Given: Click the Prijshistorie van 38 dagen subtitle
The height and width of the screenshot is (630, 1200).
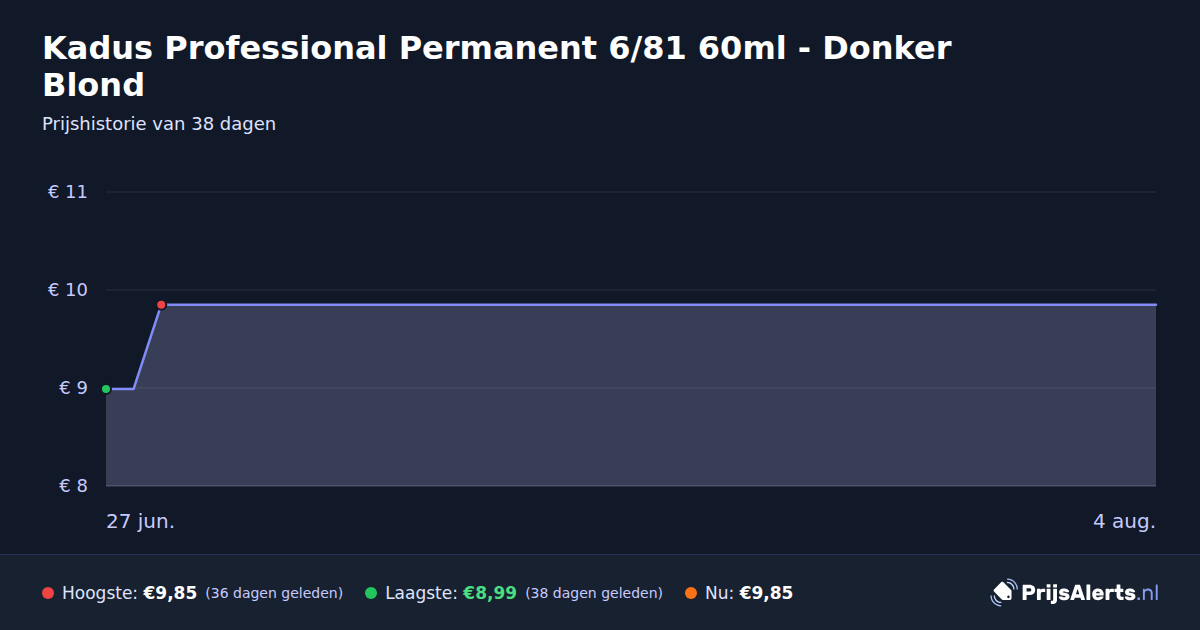Looking at the screenshot, I should (159, 124).
